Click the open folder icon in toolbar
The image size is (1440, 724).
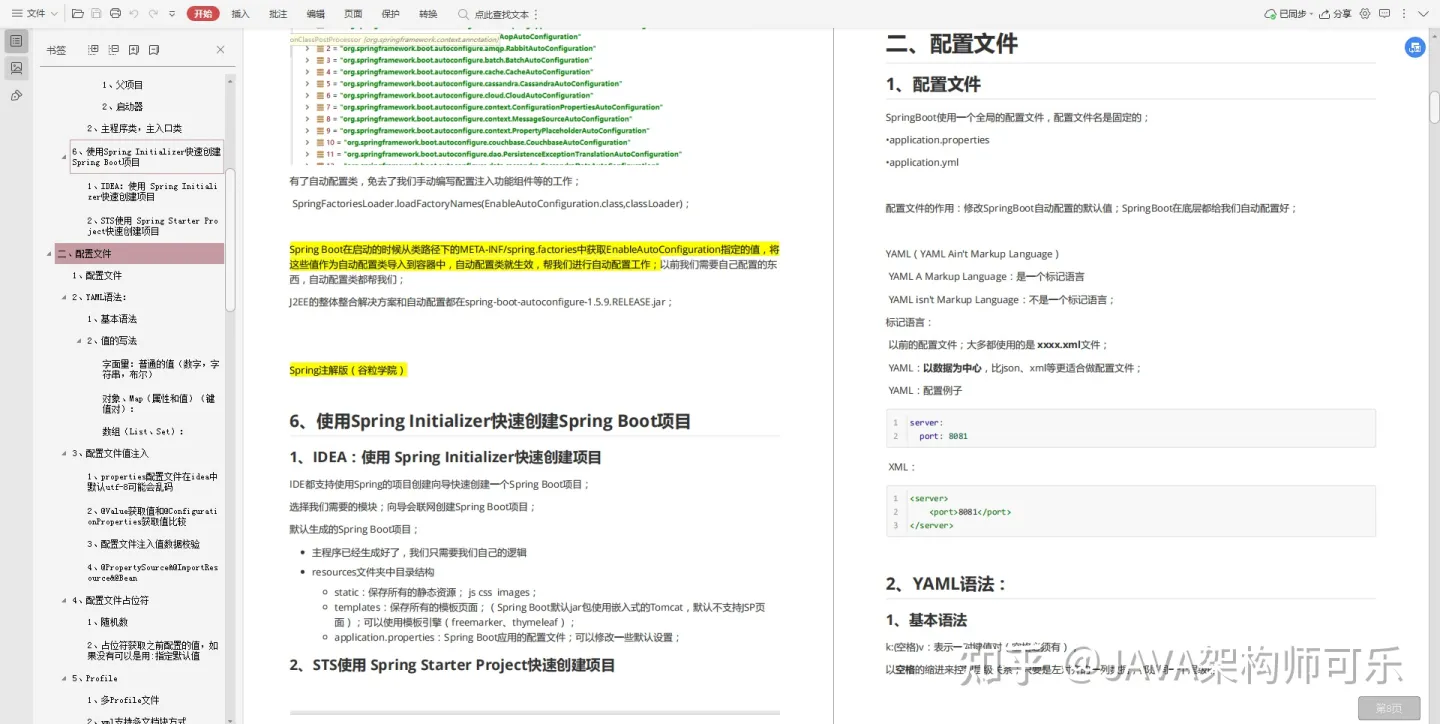pyautogui.click(x=78, y=14)
